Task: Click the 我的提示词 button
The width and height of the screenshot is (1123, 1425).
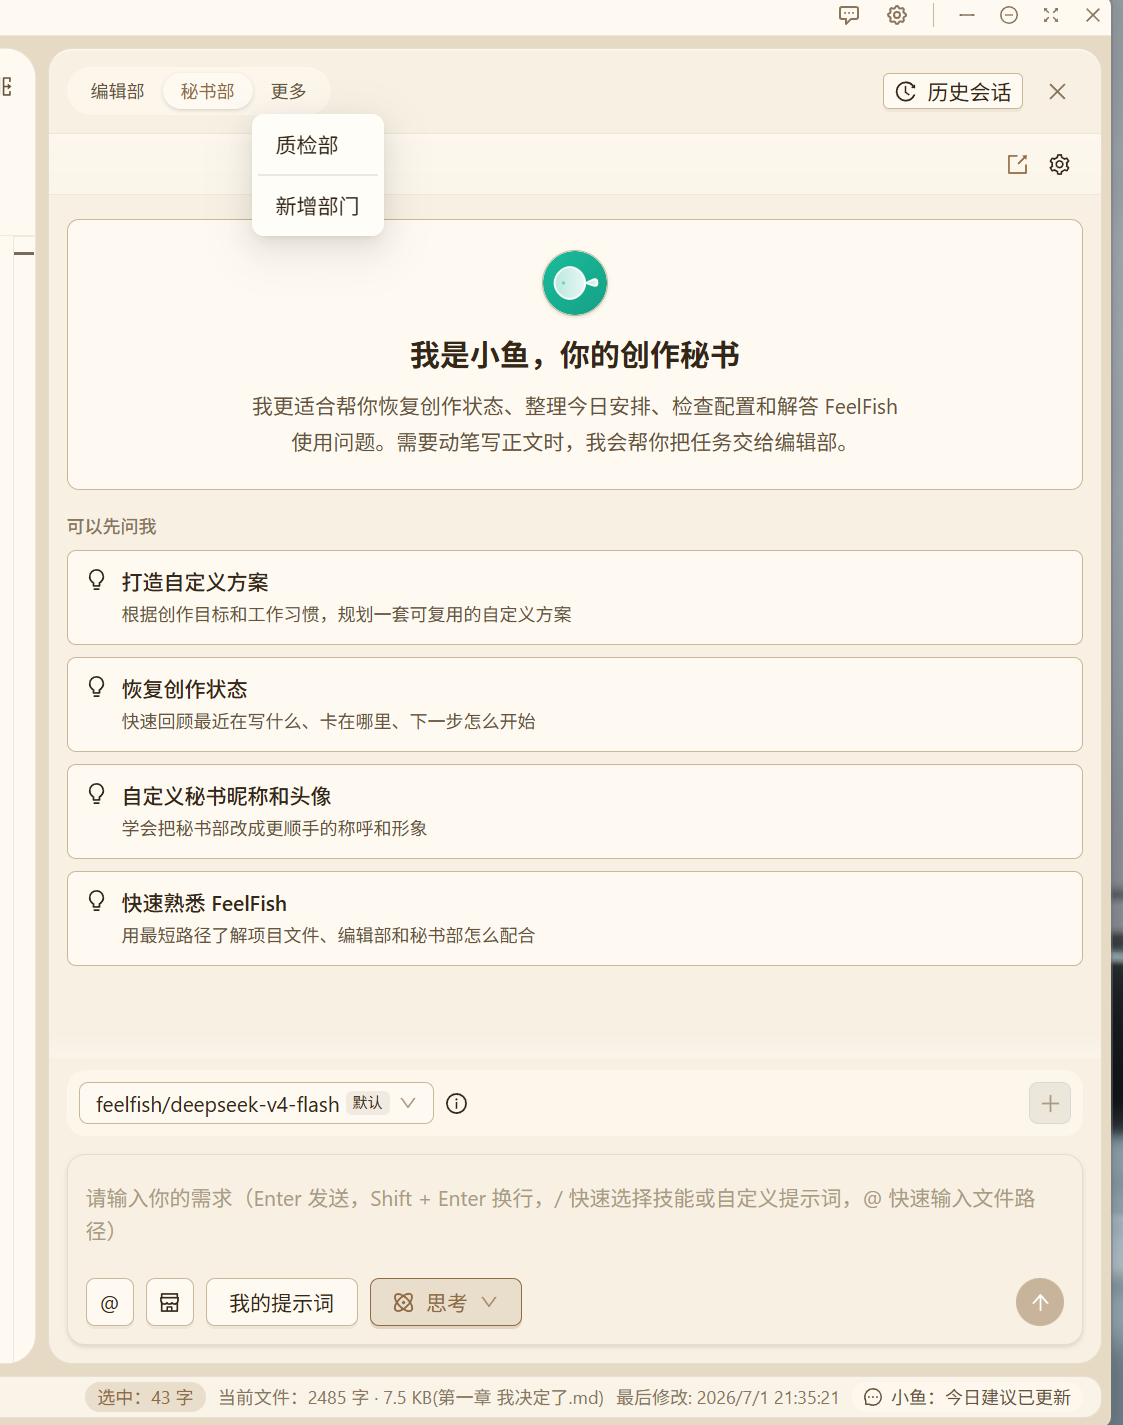Action: [282, 1302]
